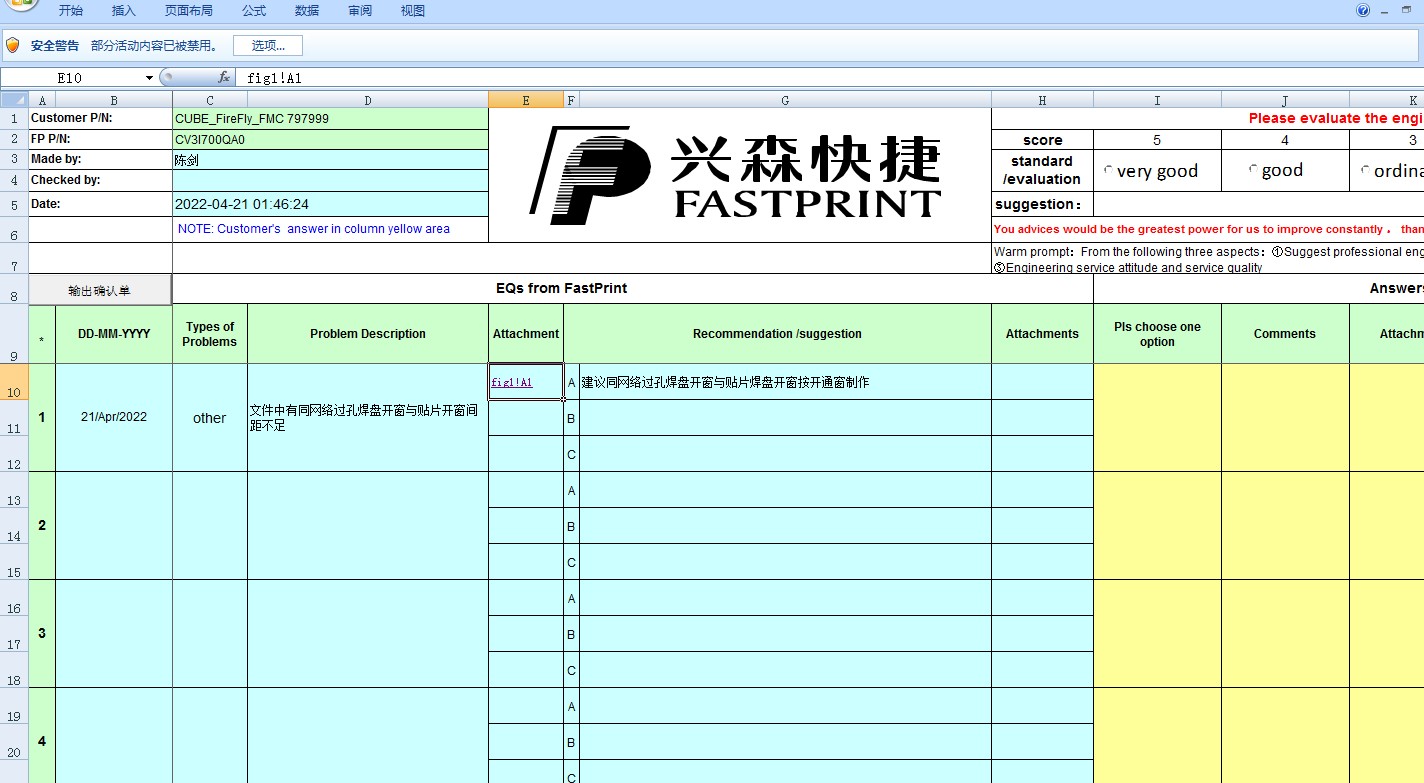This screenshot has width=1424, height=783.
Task: Select column header I
Action: [1157, 100]
